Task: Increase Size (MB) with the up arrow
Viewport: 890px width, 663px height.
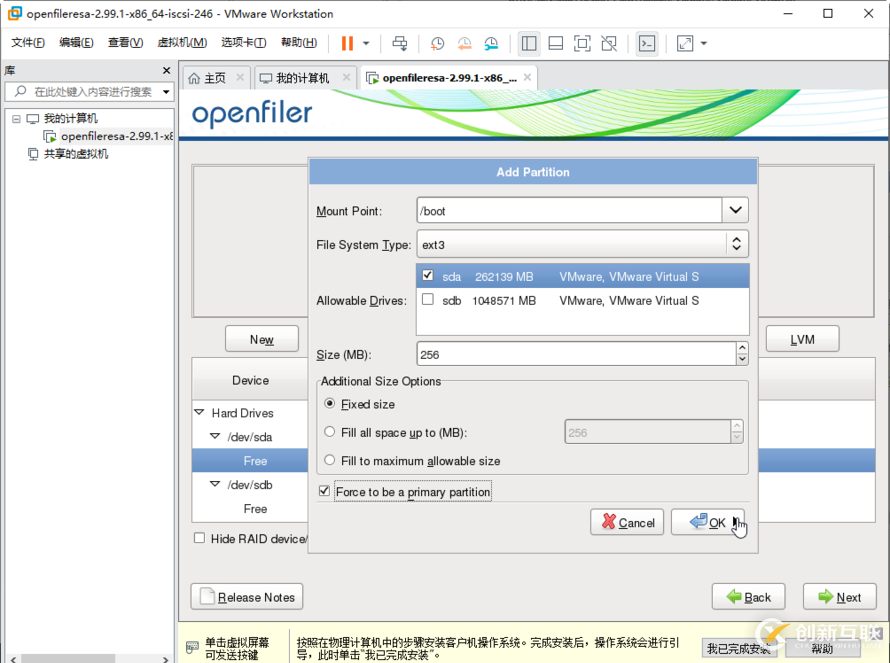Action: 741,349
